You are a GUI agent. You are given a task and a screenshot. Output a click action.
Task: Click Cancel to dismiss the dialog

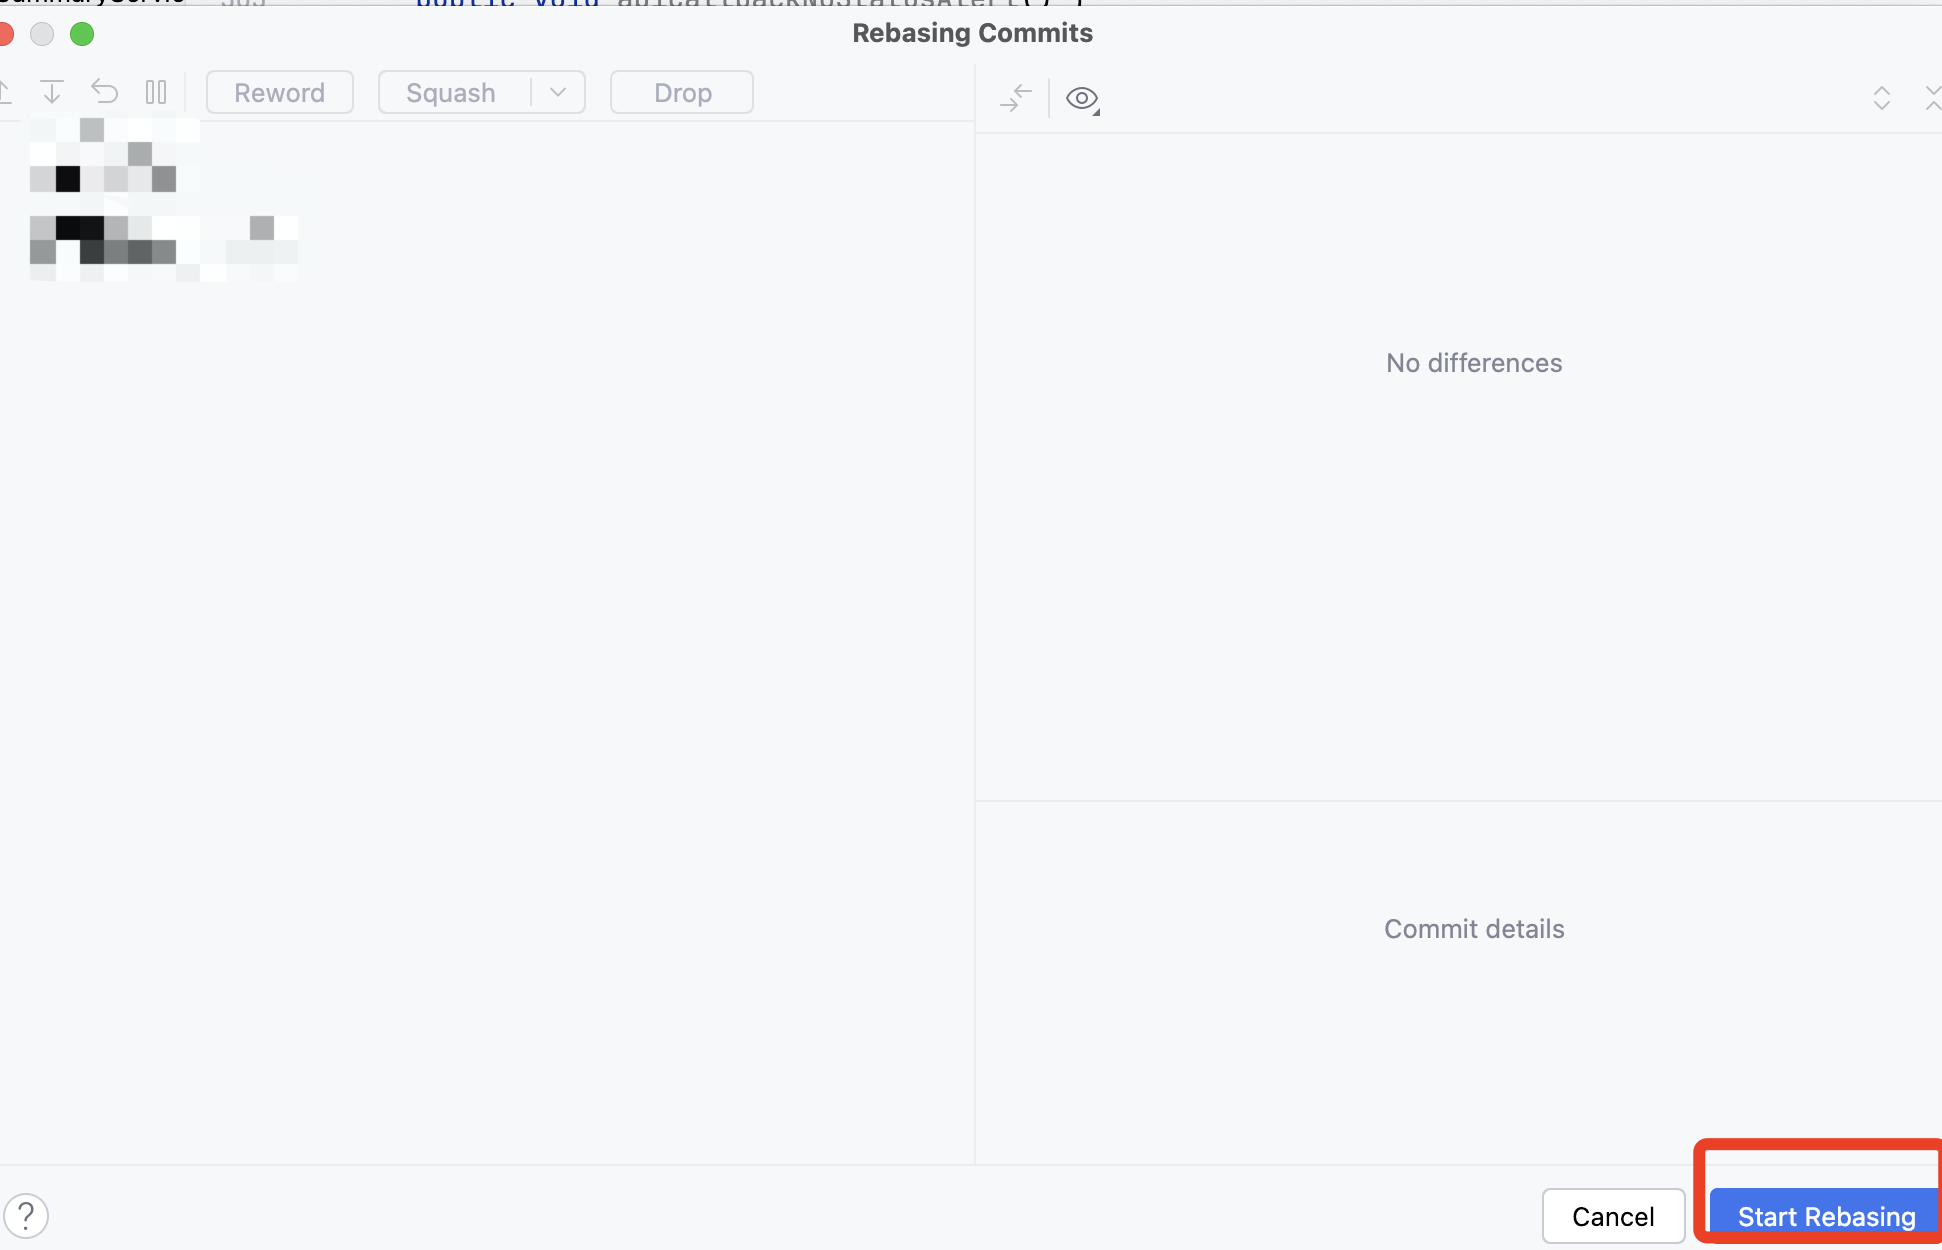click(x=1613, y=1216)
